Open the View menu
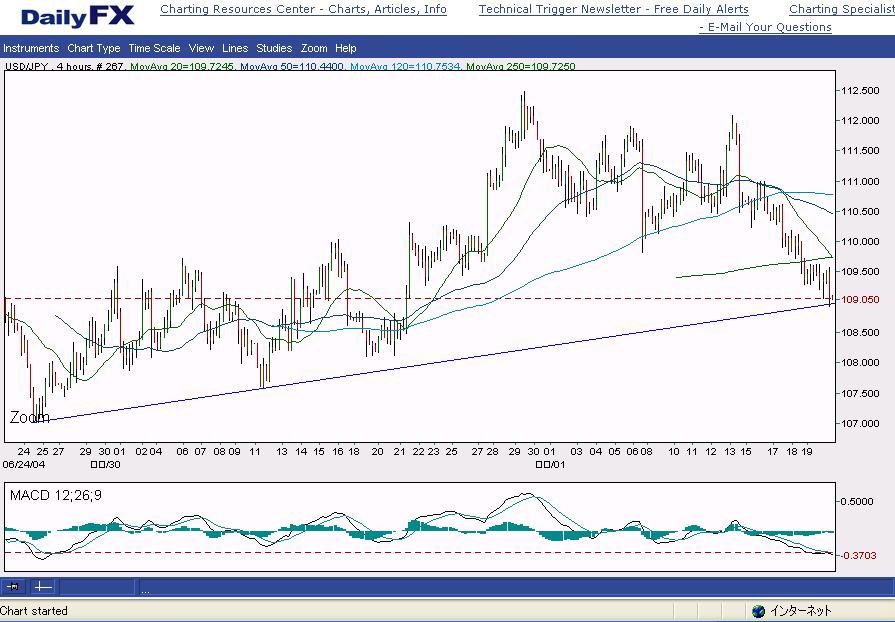The height and width of the screenshot is (622, 895). tap(201, 48)
